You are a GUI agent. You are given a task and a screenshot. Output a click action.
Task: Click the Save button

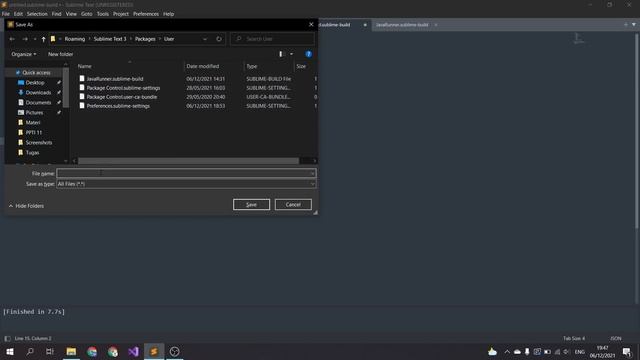point(251,204)
